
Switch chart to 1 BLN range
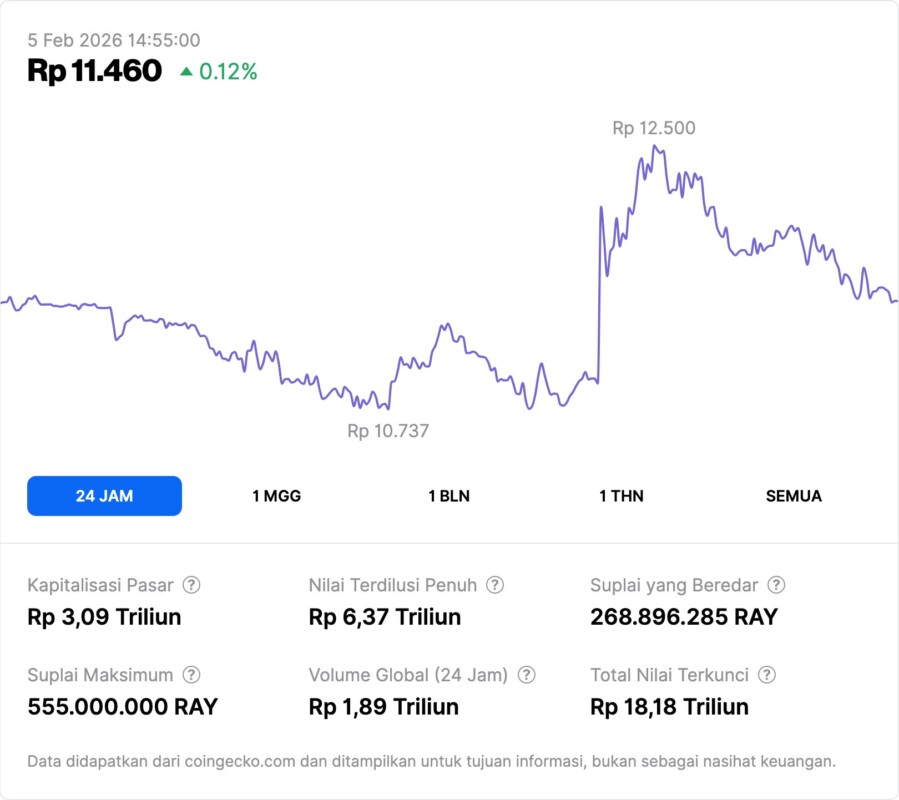(x=449, y=496)
